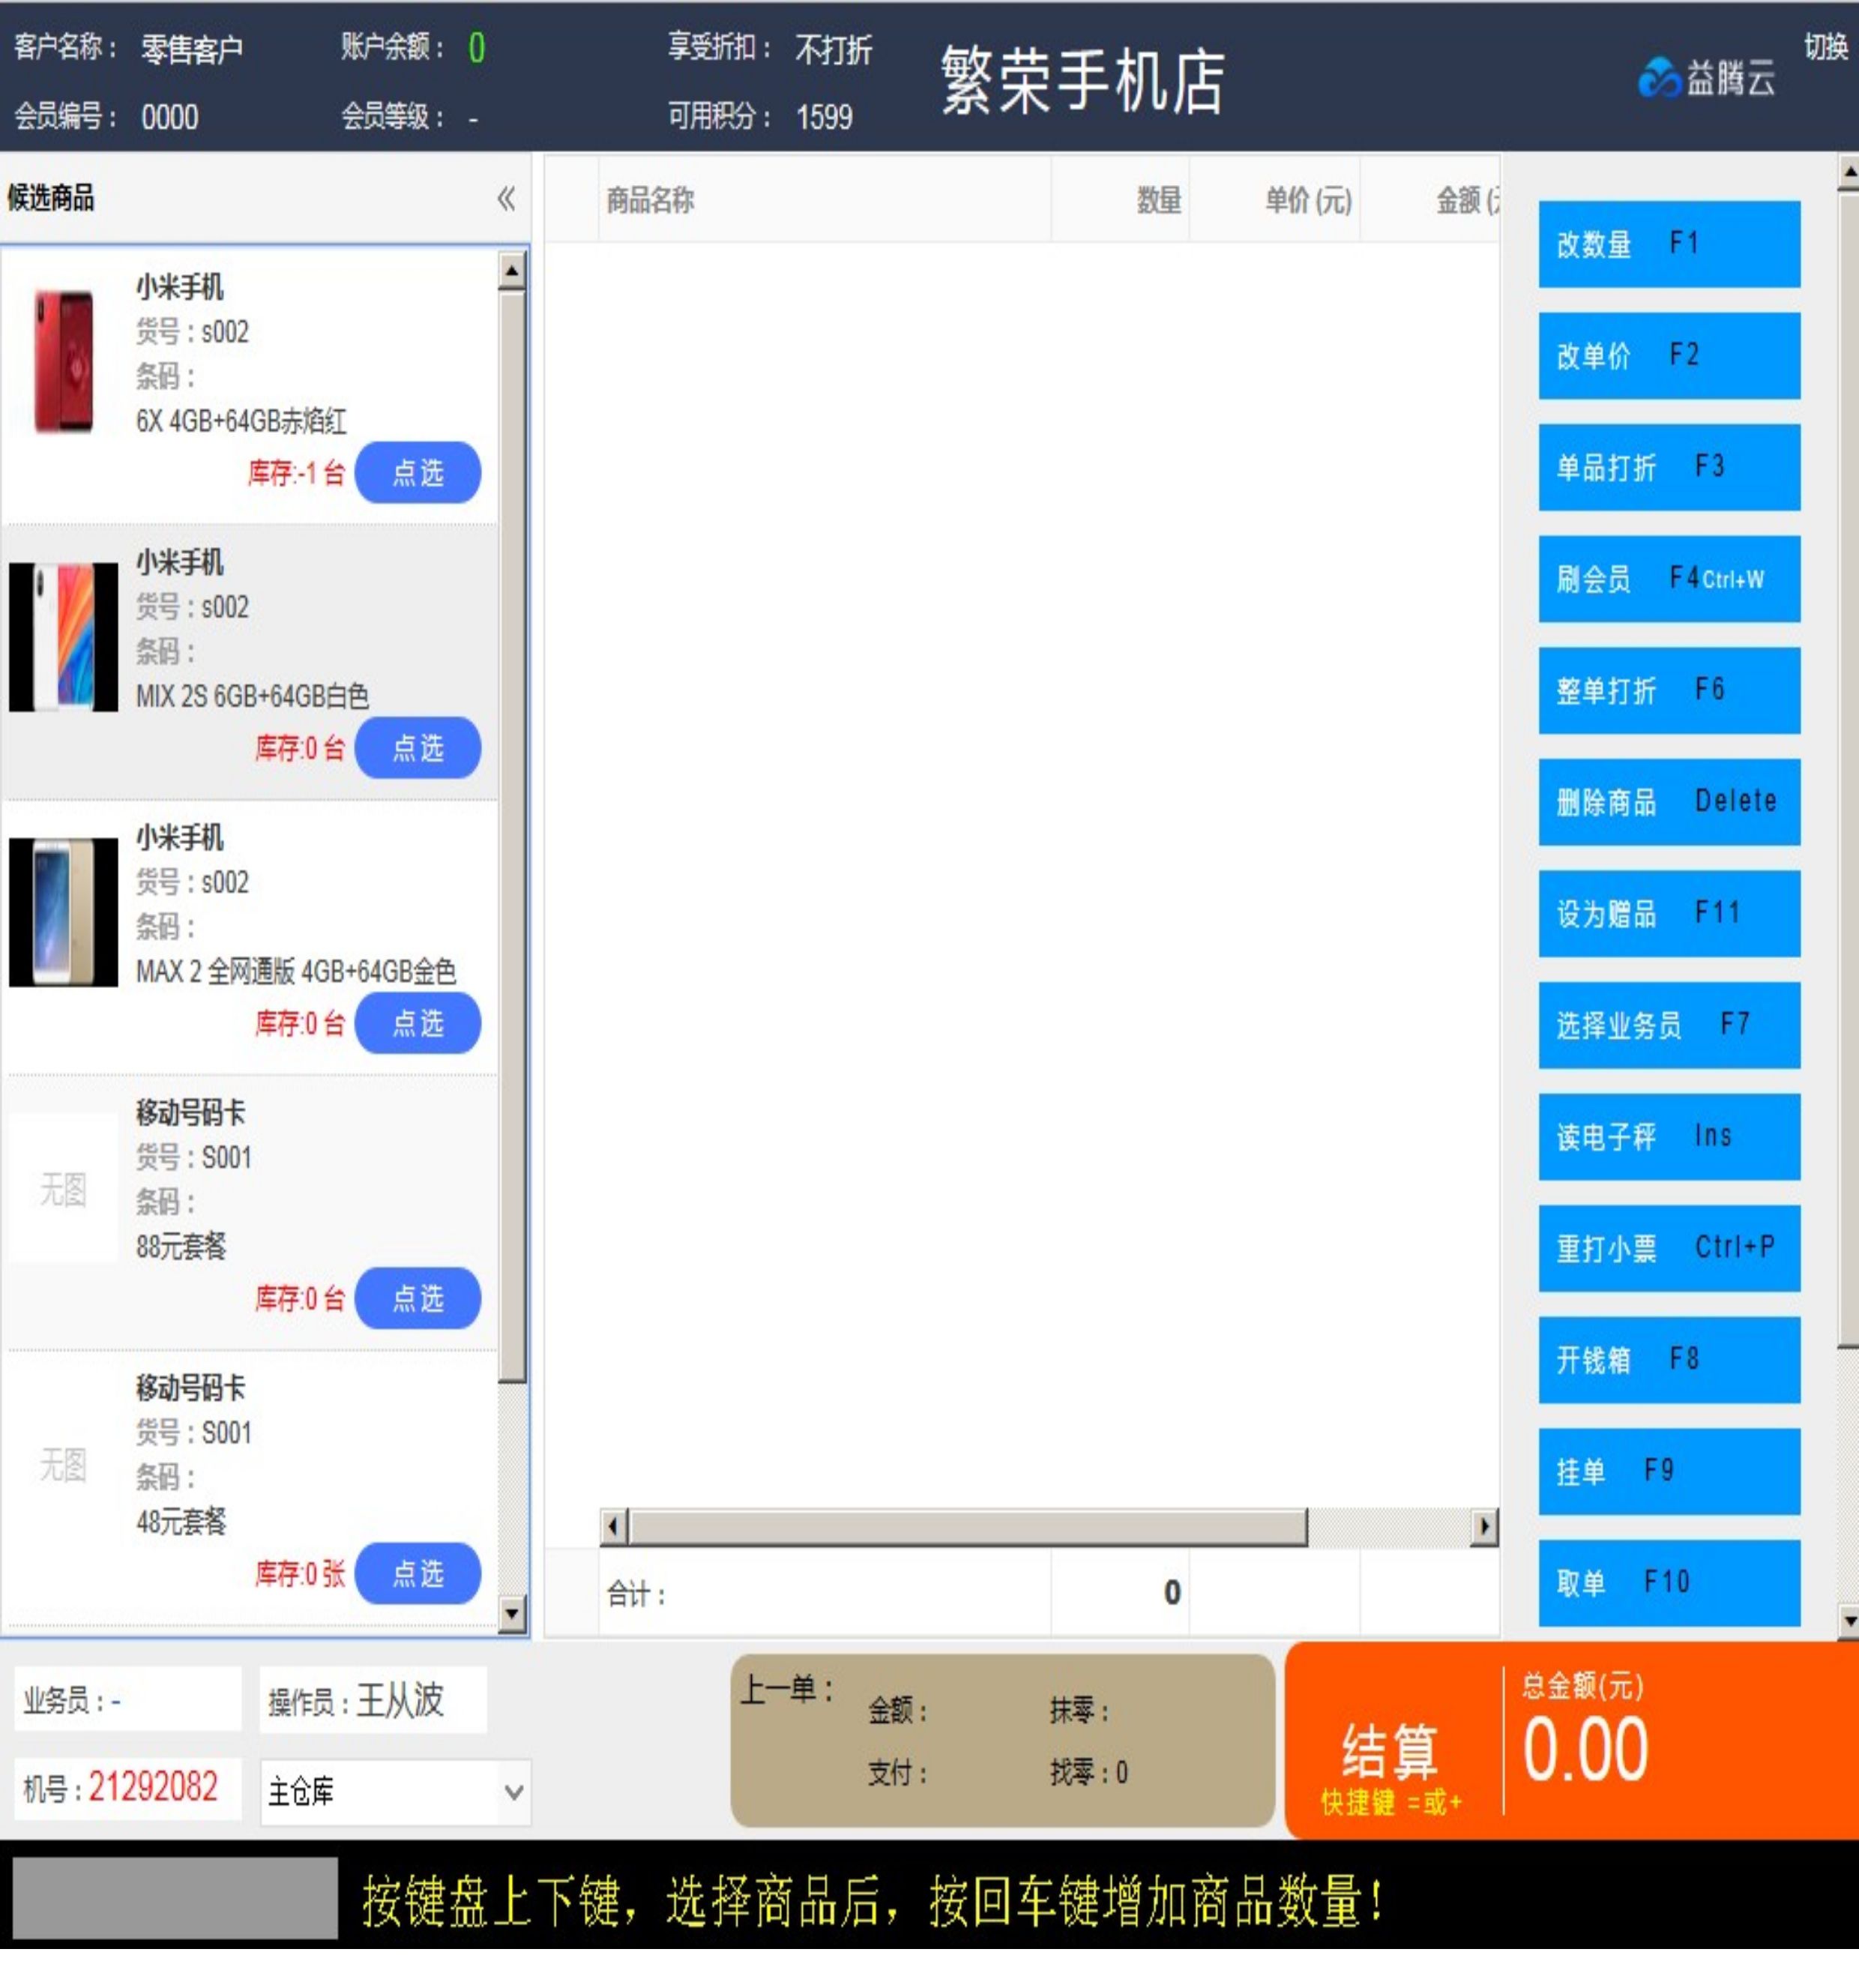Click the 业务员 field

128,1700
